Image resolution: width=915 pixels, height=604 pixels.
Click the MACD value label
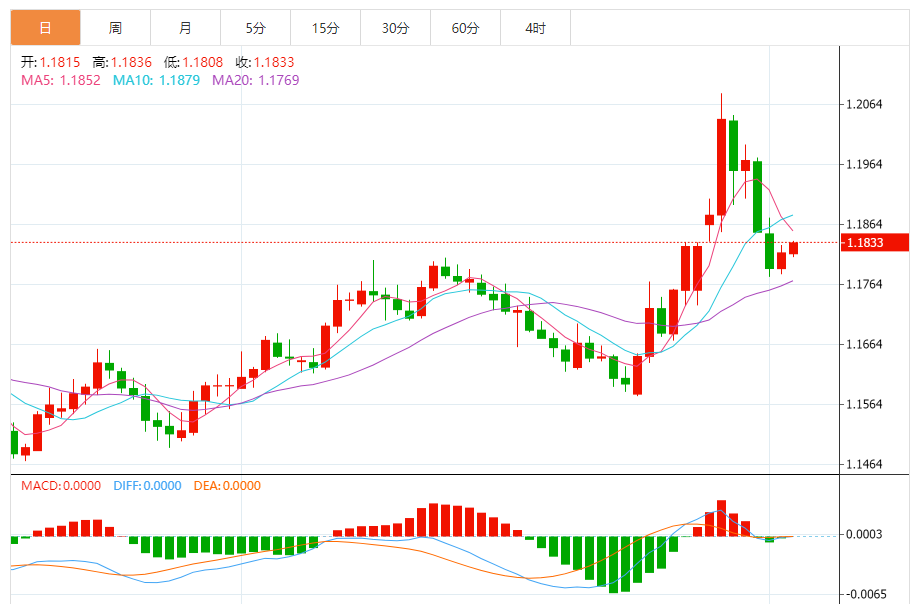pos(61,486)
